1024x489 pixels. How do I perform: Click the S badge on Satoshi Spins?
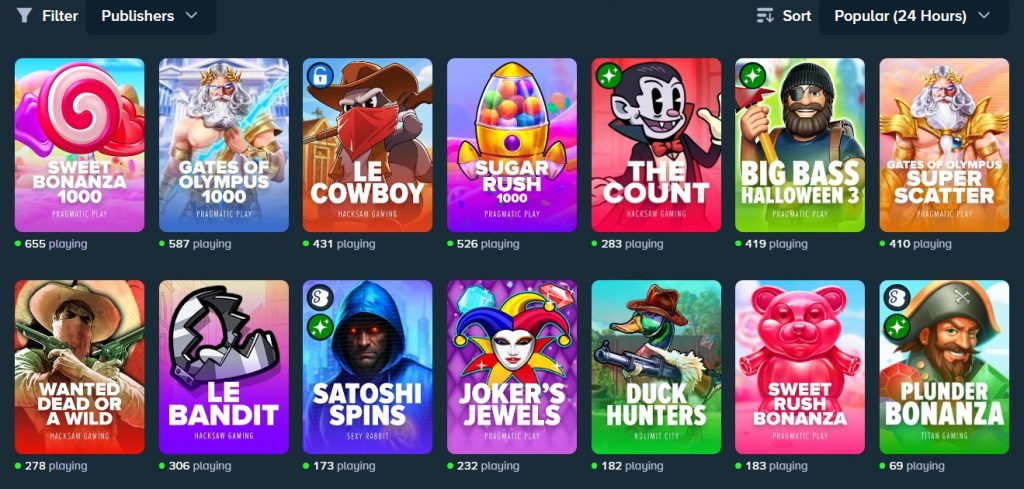pos(320,298)
